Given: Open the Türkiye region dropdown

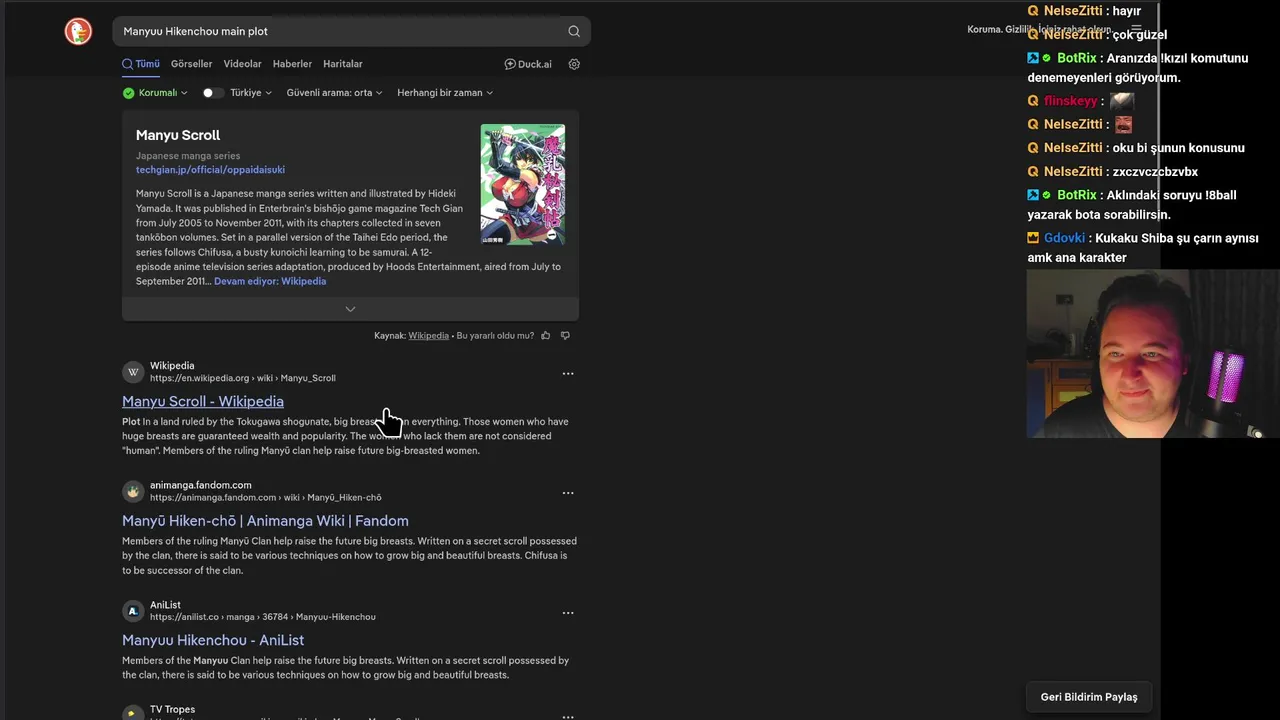Looking at the screenshot, I should tap(251, 93).
